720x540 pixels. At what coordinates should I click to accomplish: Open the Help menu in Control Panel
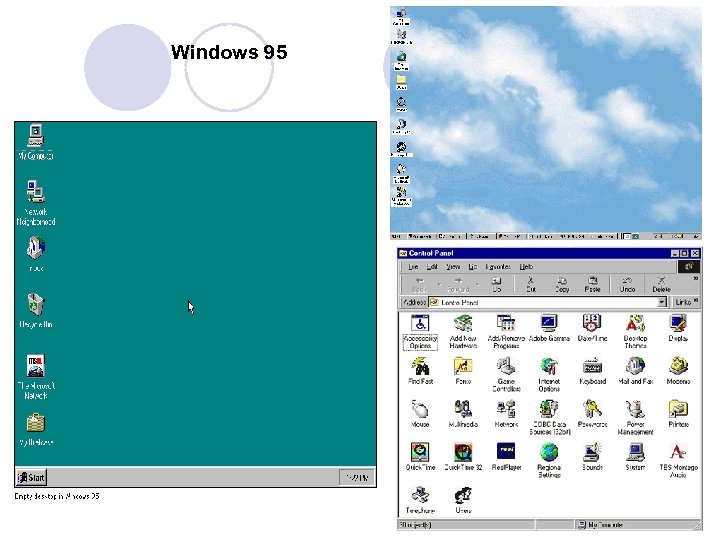526,267
